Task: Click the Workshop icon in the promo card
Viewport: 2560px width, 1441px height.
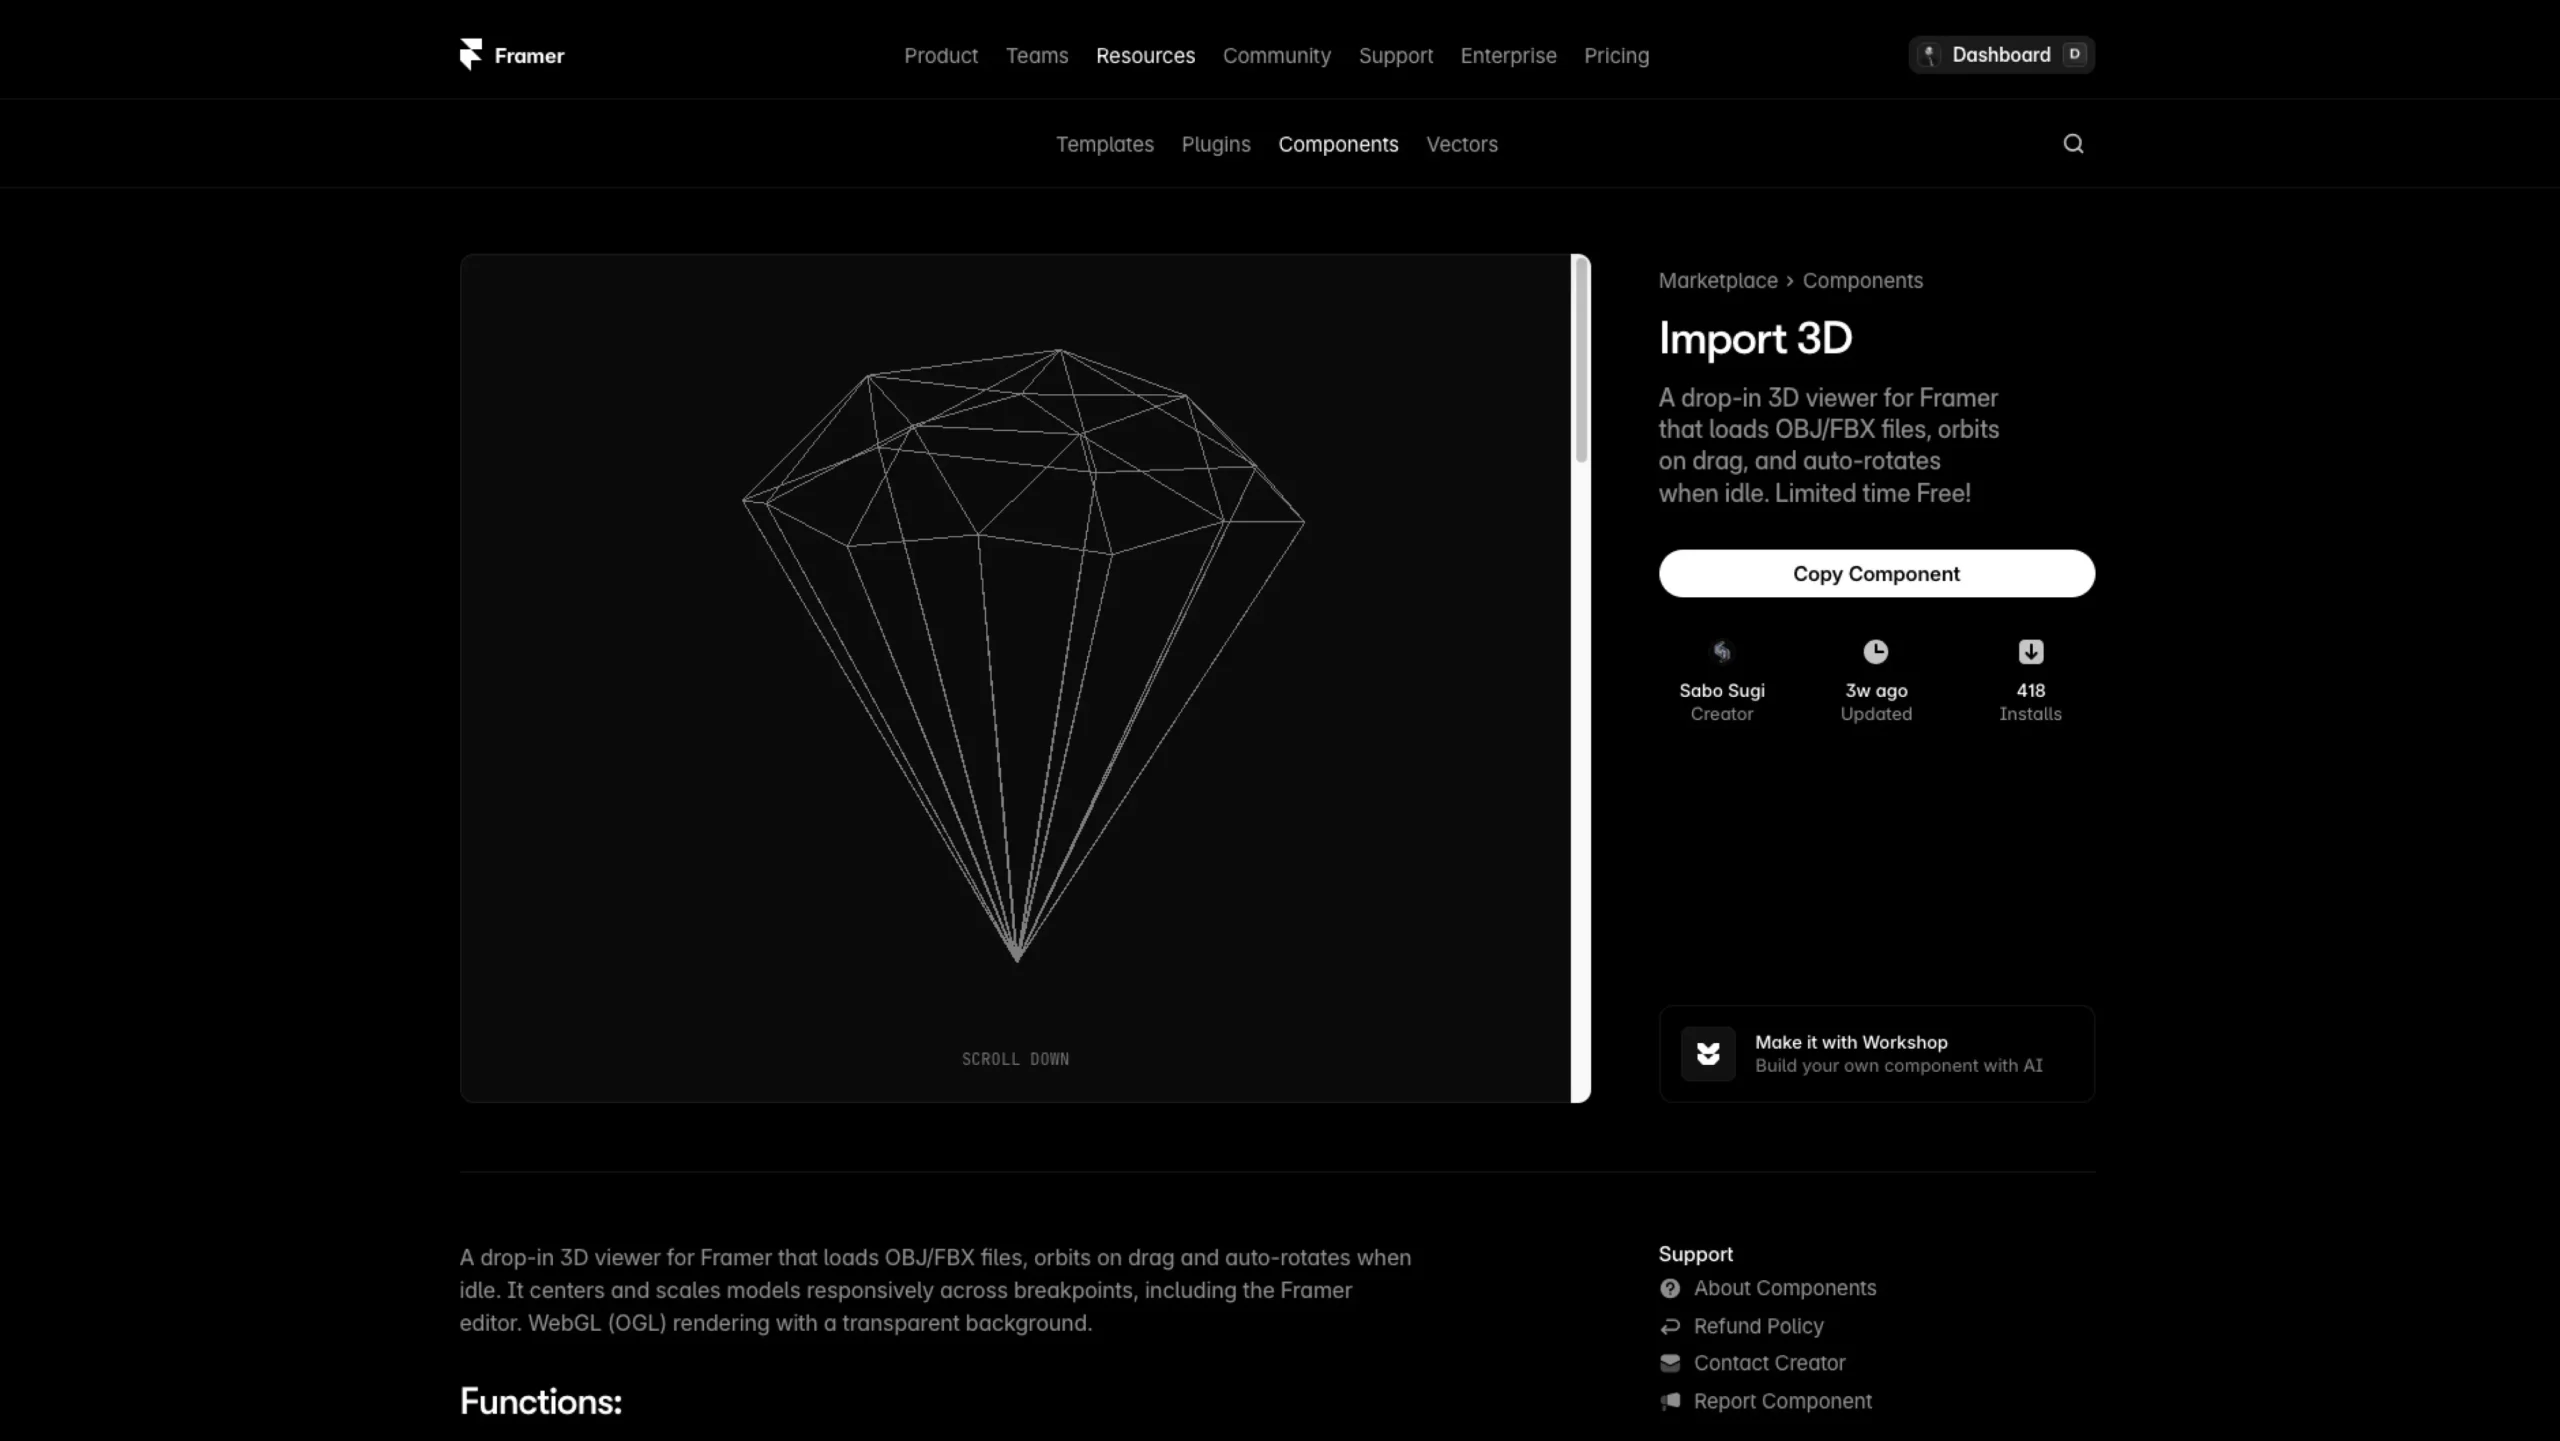Action: (1708, 1053)
